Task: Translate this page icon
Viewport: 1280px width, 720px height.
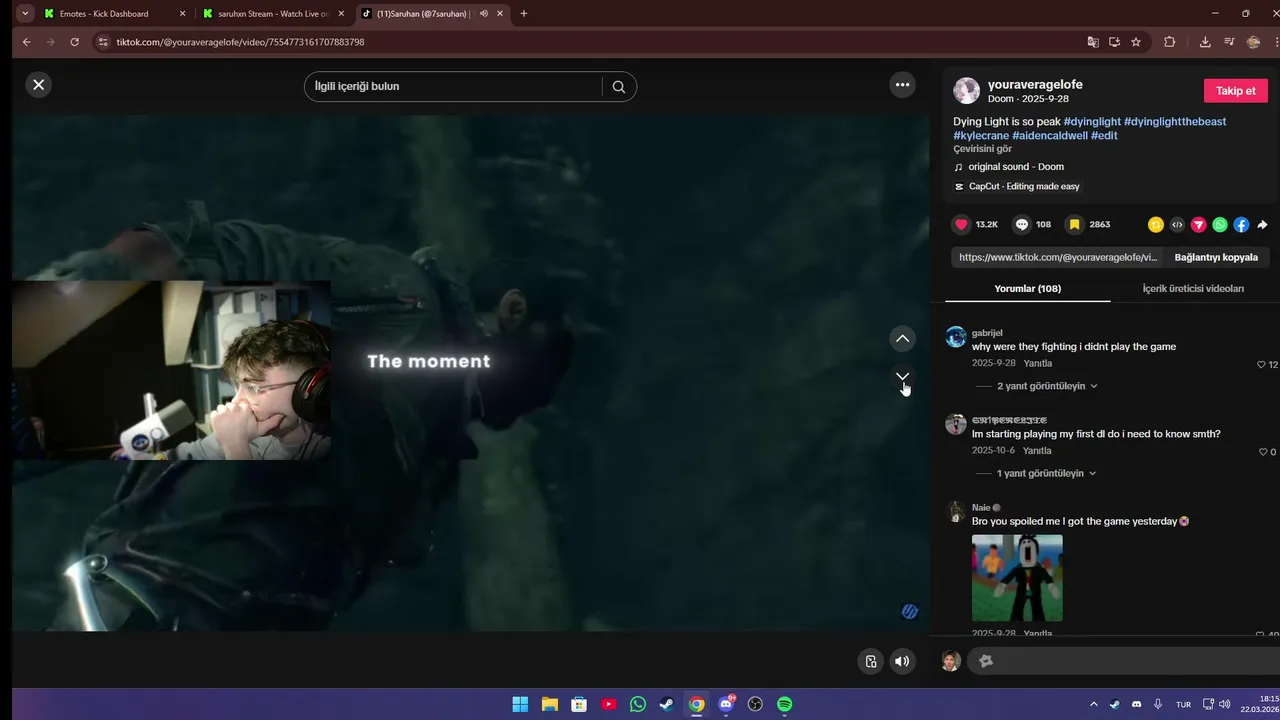Action: click(1093, 42)
